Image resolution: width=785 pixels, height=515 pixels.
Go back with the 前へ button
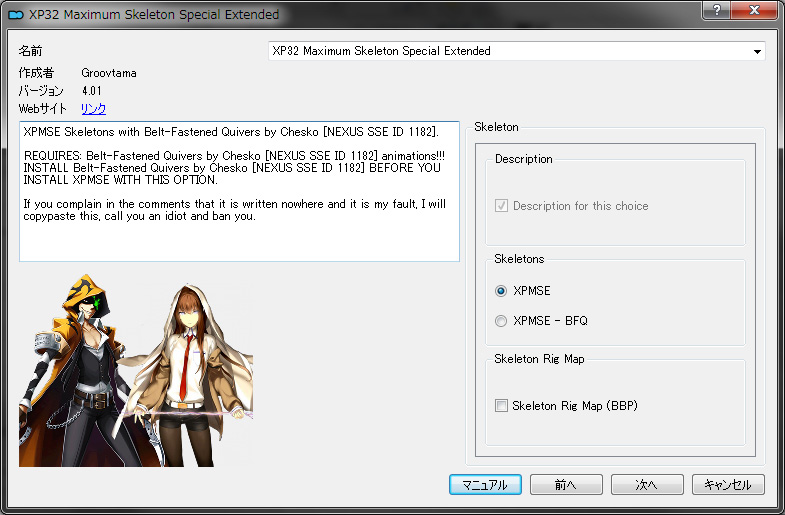[x=566, y=484]
